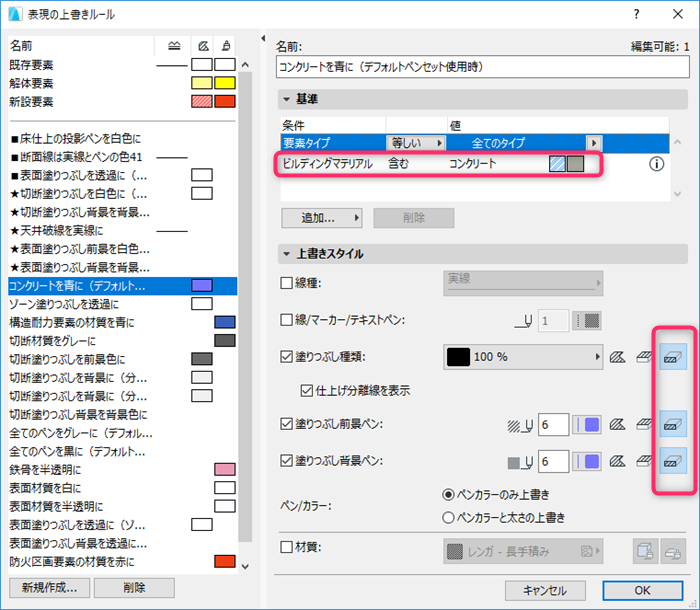Uncheck 仕上げ分離線を表示 checkbox
700x610 pixels.
click(307, 391)
